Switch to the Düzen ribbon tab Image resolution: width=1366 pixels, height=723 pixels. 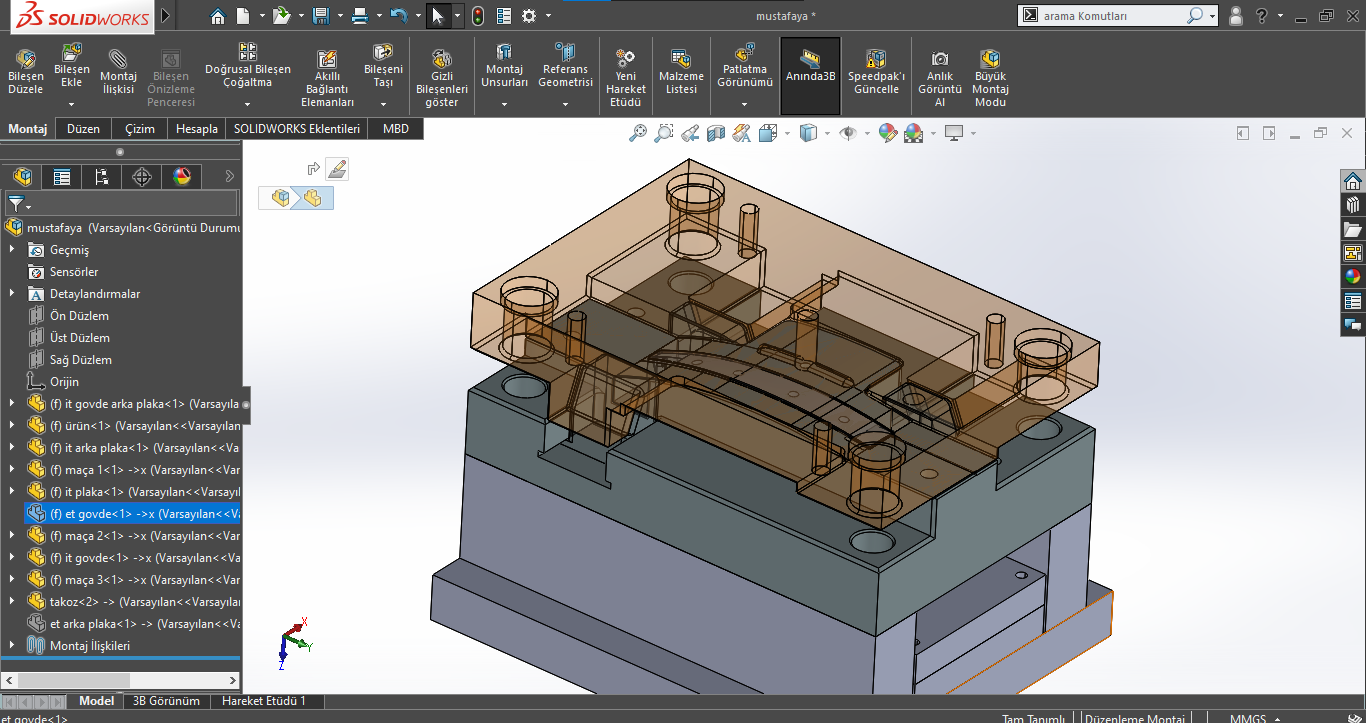[x=84, y=129]
